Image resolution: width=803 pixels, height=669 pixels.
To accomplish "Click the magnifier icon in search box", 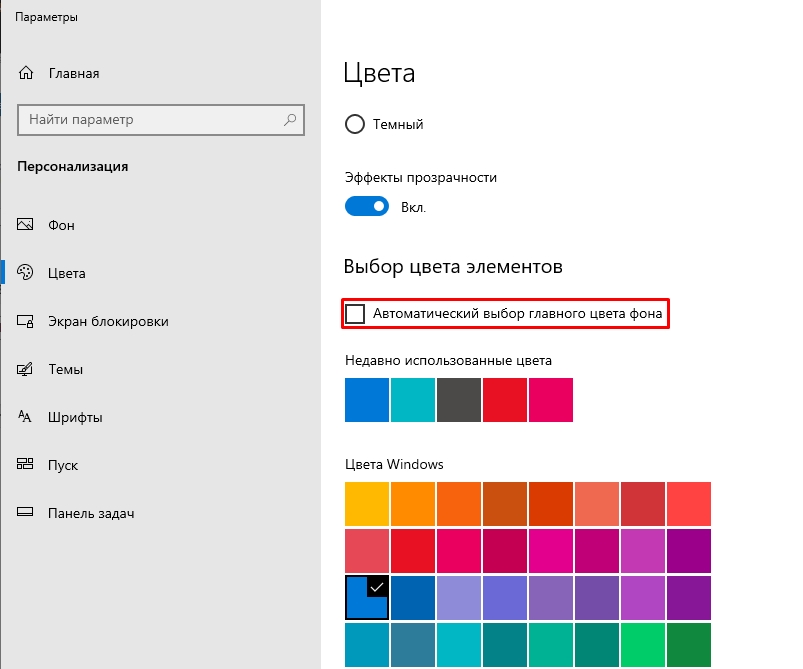I will coord(290,120).
